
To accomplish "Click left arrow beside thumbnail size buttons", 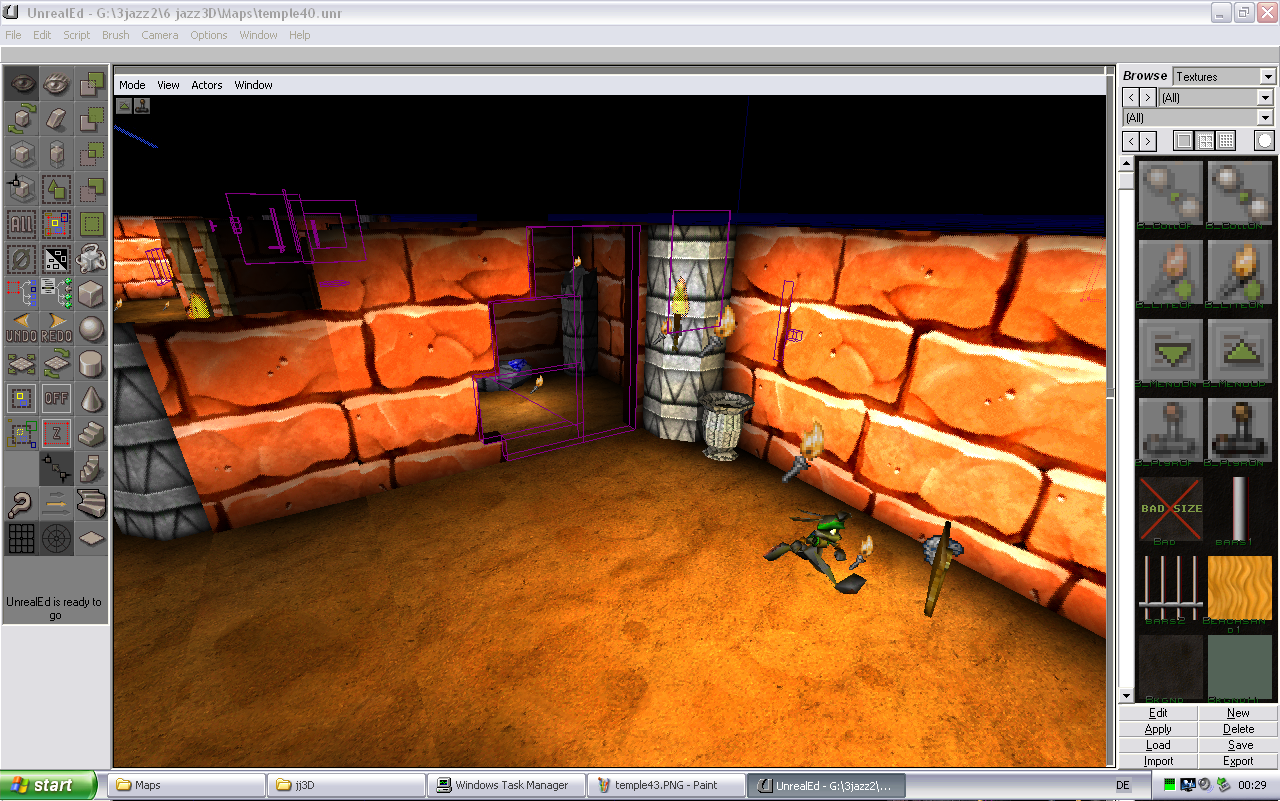I will [1131, 141].
